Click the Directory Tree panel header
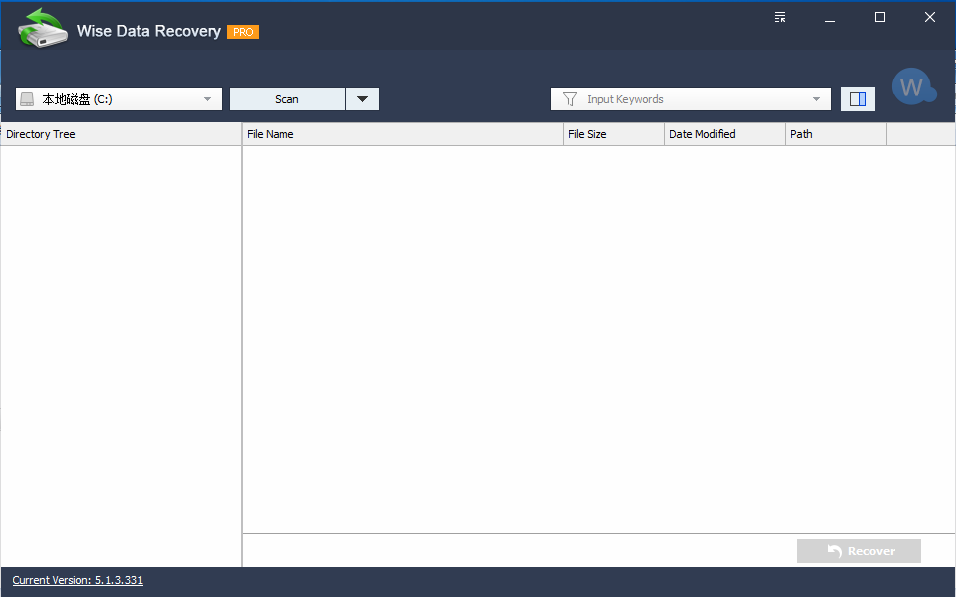956x597 pixels. (121, 134)
